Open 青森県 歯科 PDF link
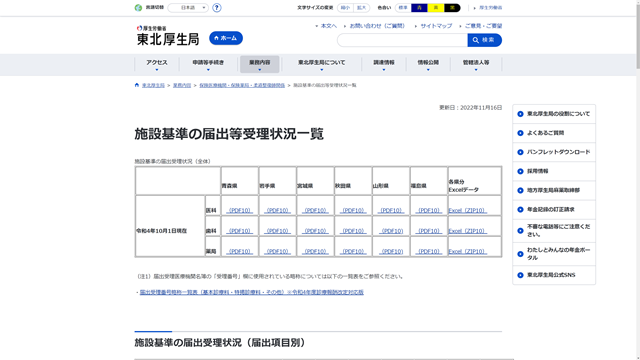The image size is (640, 360). coord(240,231)
